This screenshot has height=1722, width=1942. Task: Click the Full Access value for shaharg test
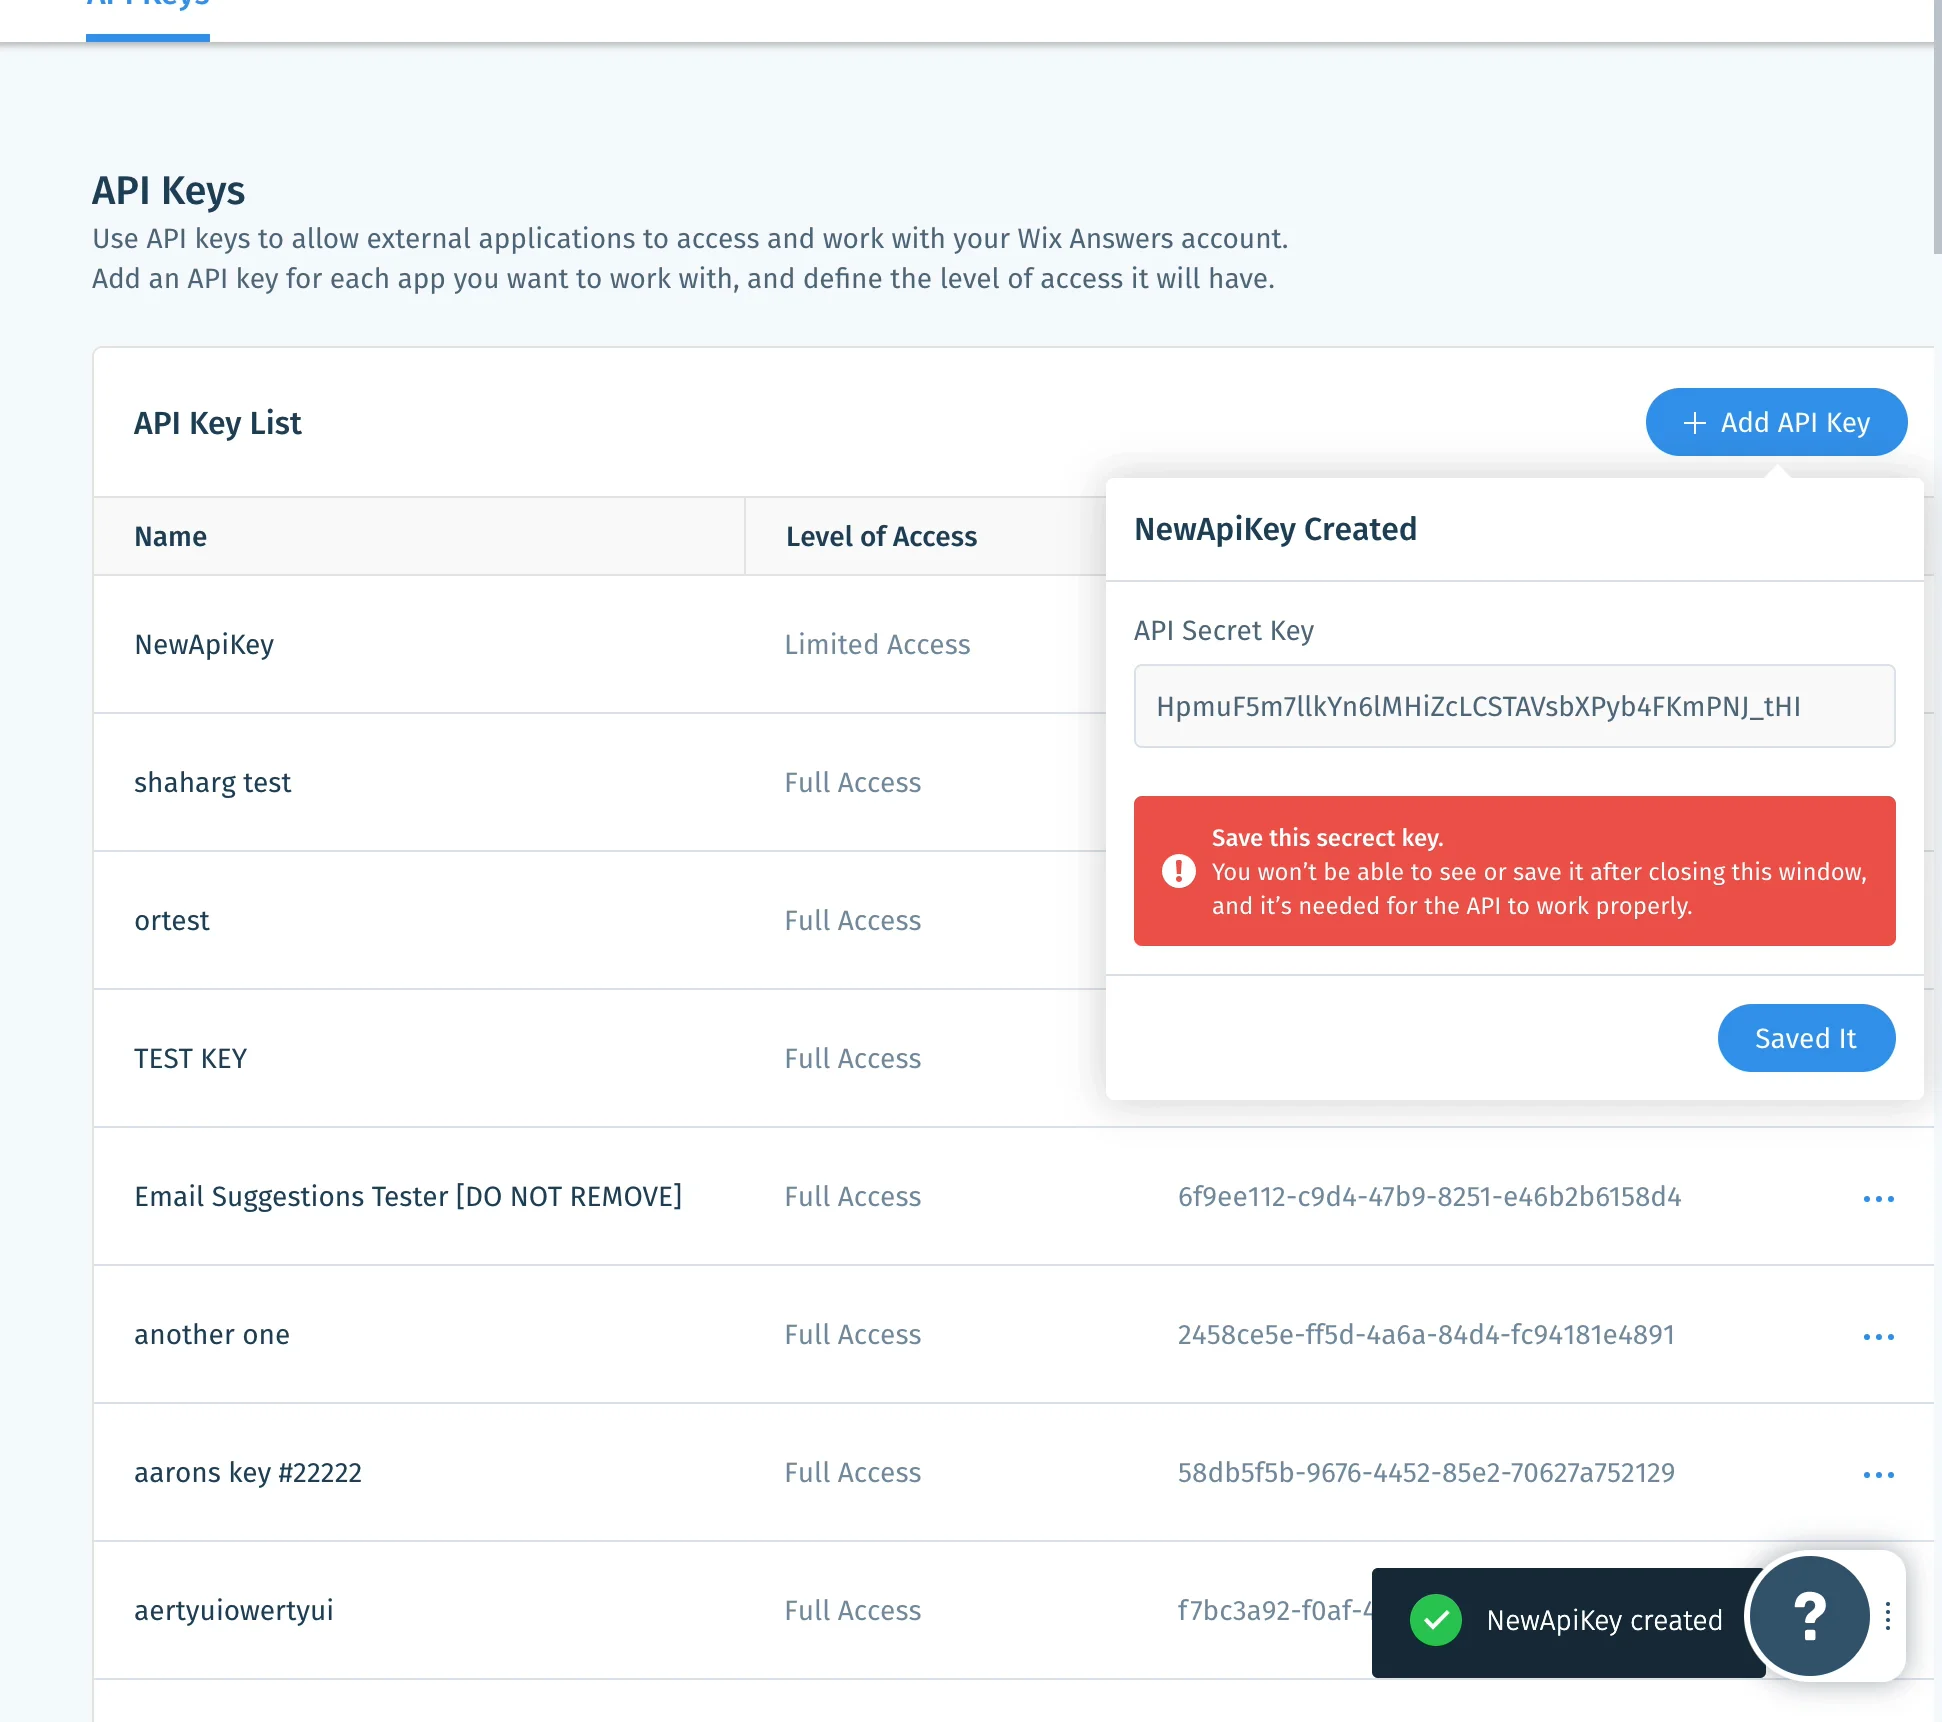click(853, 782)
